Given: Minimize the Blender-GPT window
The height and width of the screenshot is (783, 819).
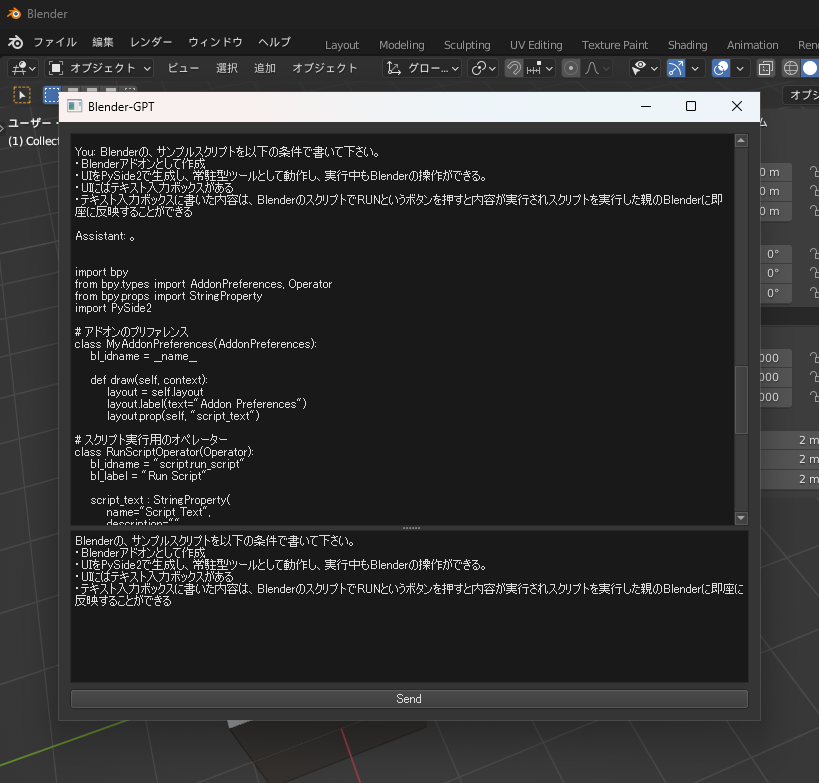Looking at the screenshot, I should pyautogui.click(x=646, y=107).
